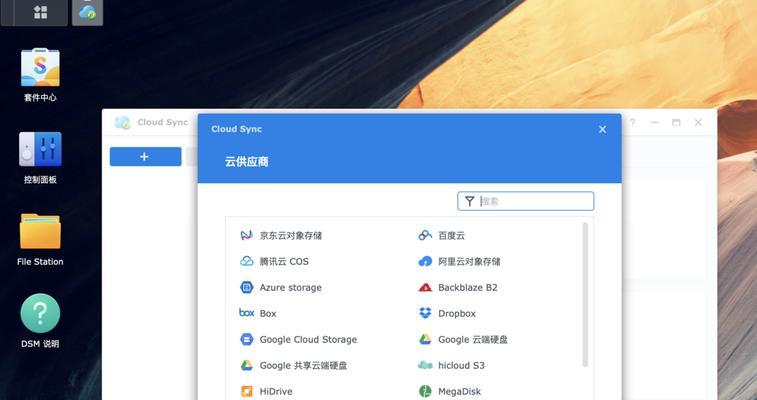Choose the hicloud S3 text entry
The height and width of the screenshot is (400, 757).
pyautogui.click(x=461, y=366)
